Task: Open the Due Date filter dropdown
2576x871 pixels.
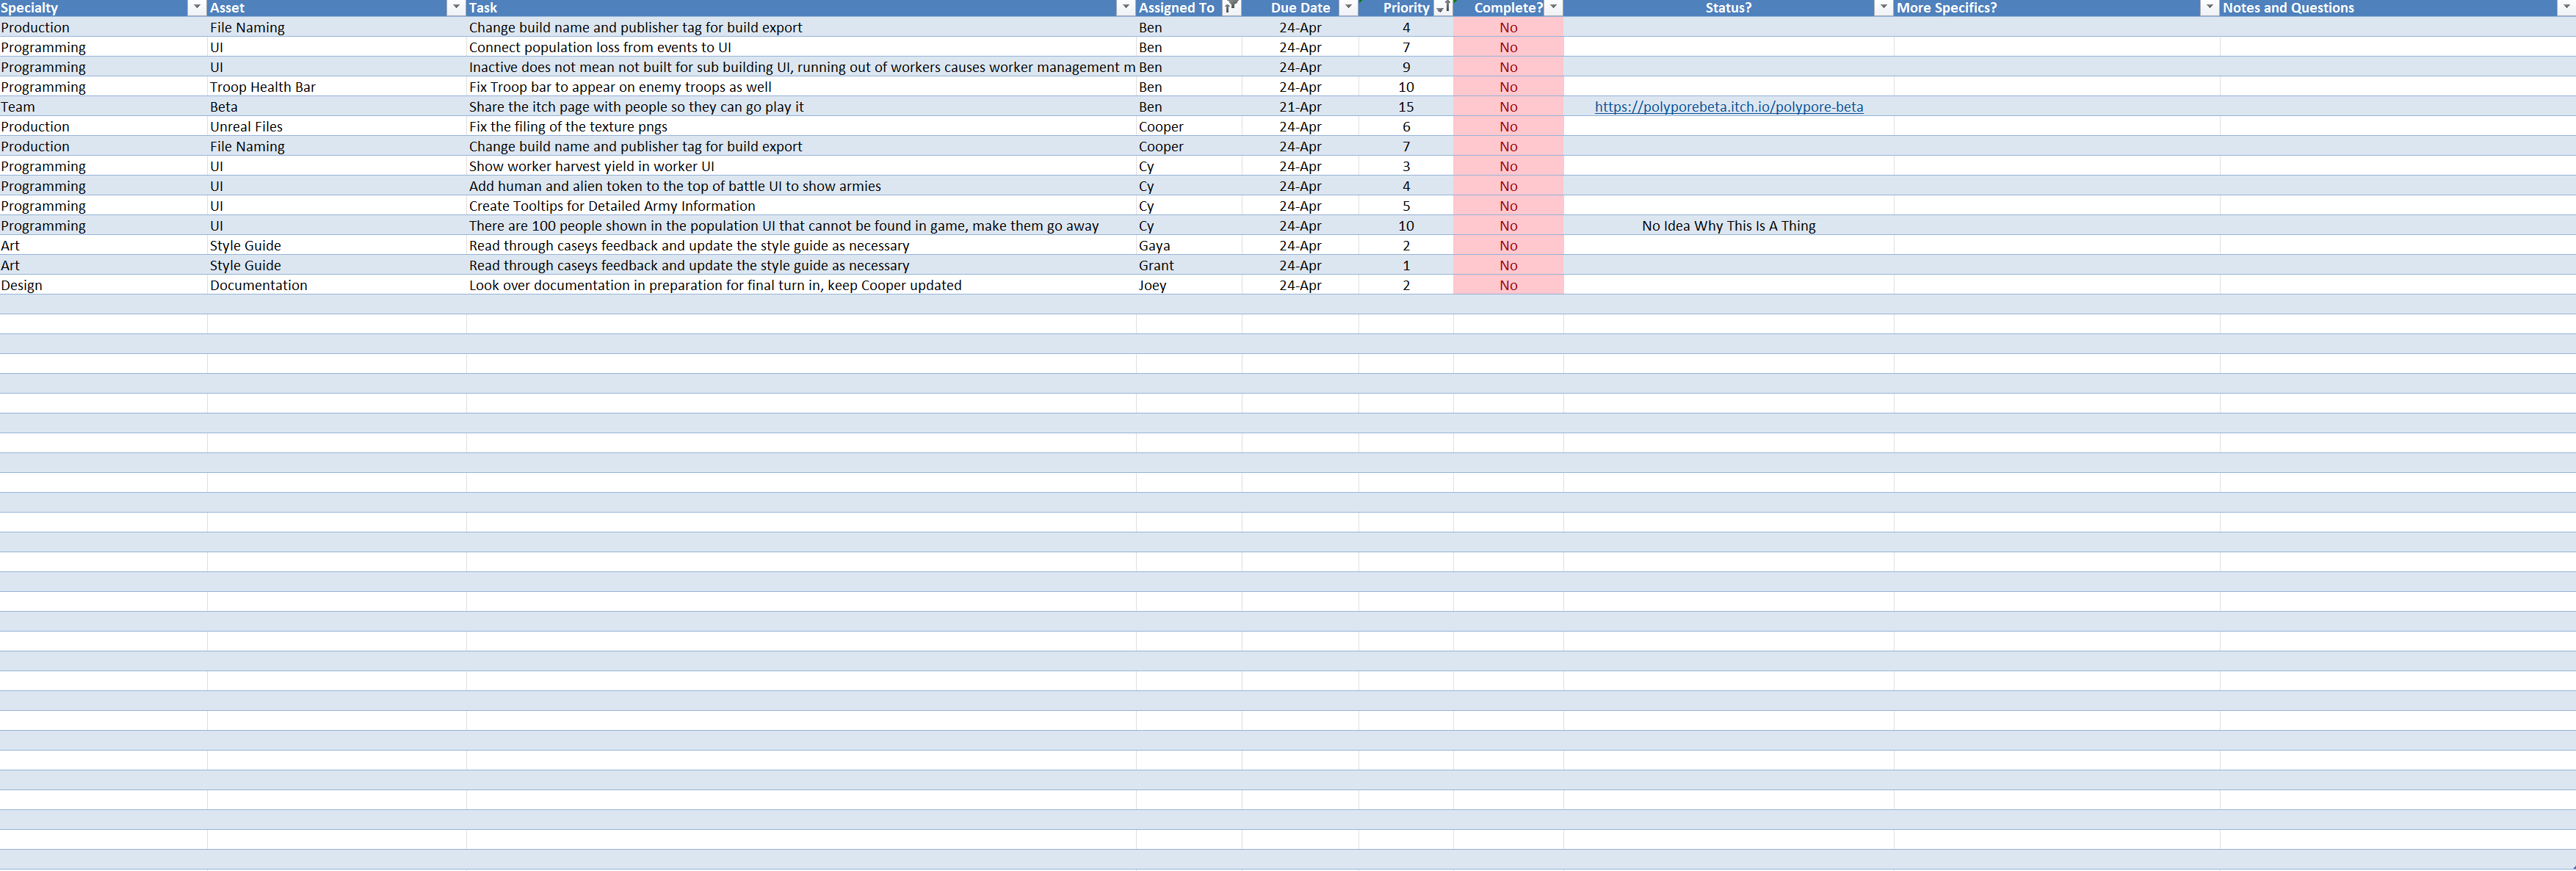Action: 1348,7
